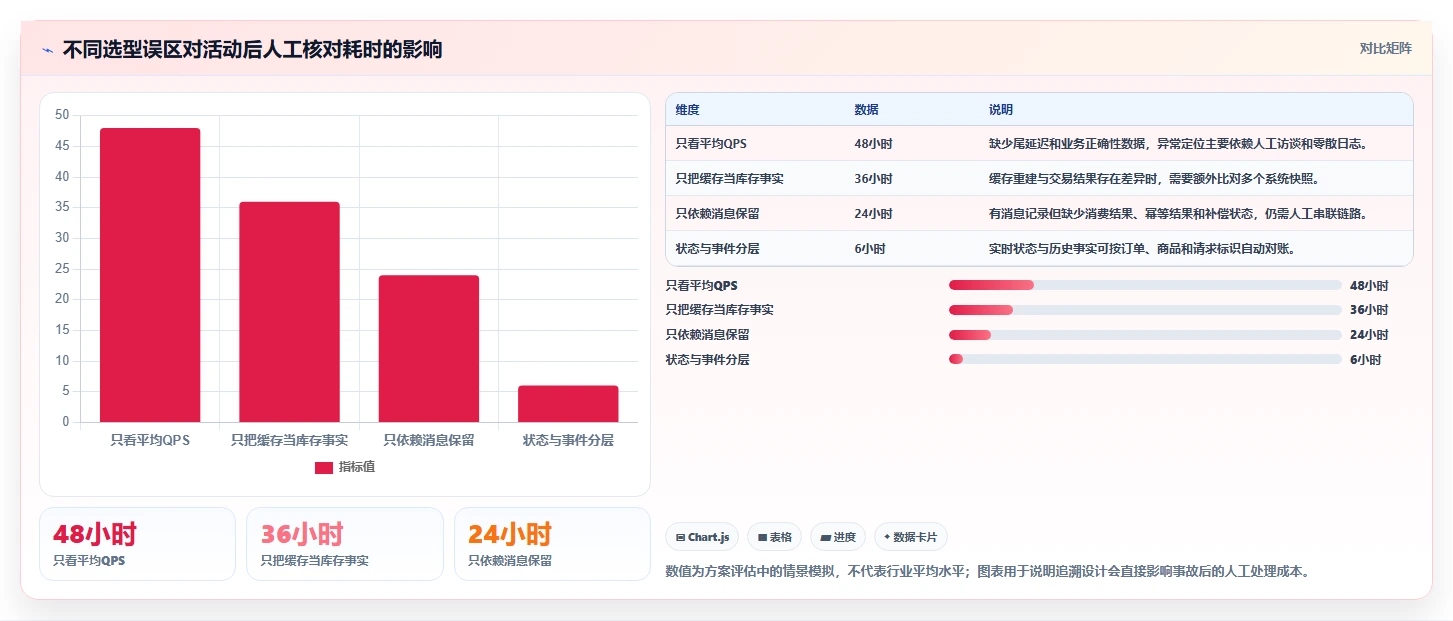The width and height of the screenshot is (1453, 621).
Task: Click progress value 48小时
Action: tap(1369, 286)
